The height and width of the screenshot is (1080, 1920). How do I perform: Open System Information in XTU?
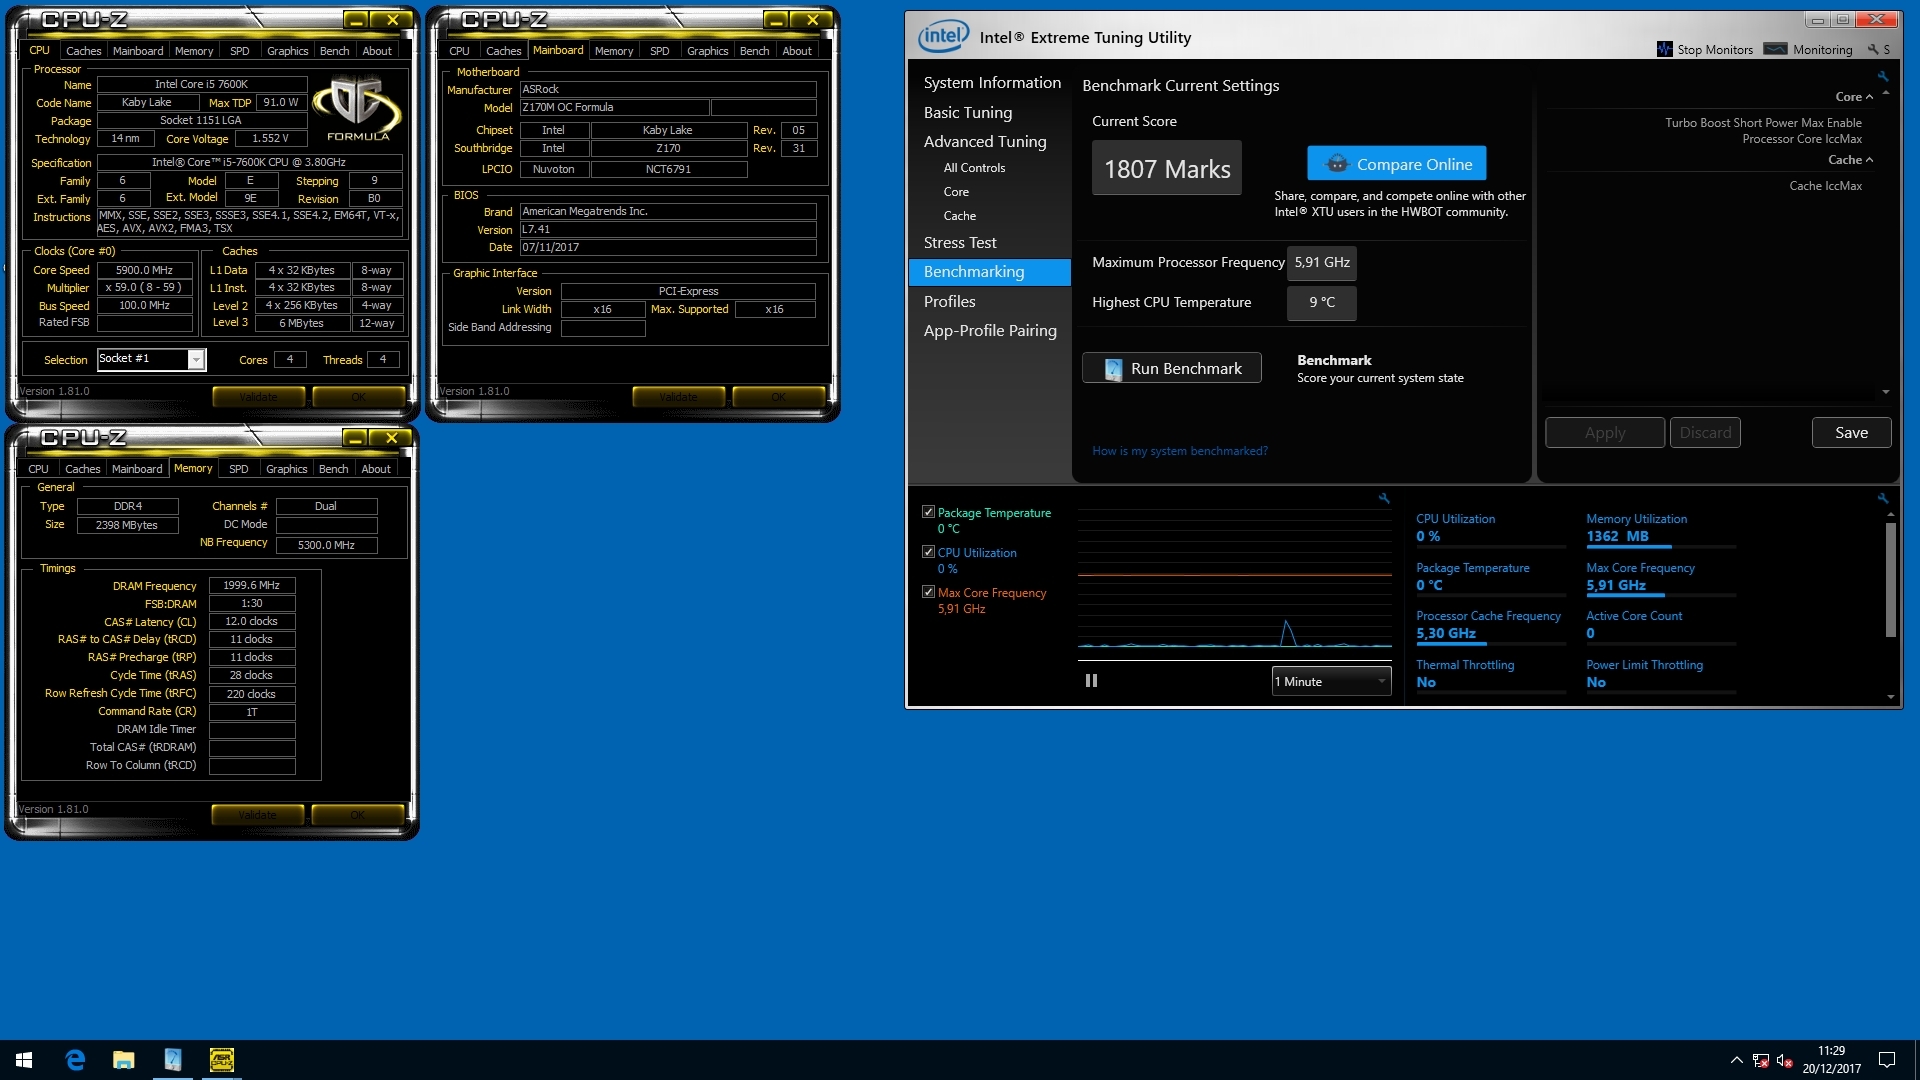pyautogui.click(x=992, y=83)
